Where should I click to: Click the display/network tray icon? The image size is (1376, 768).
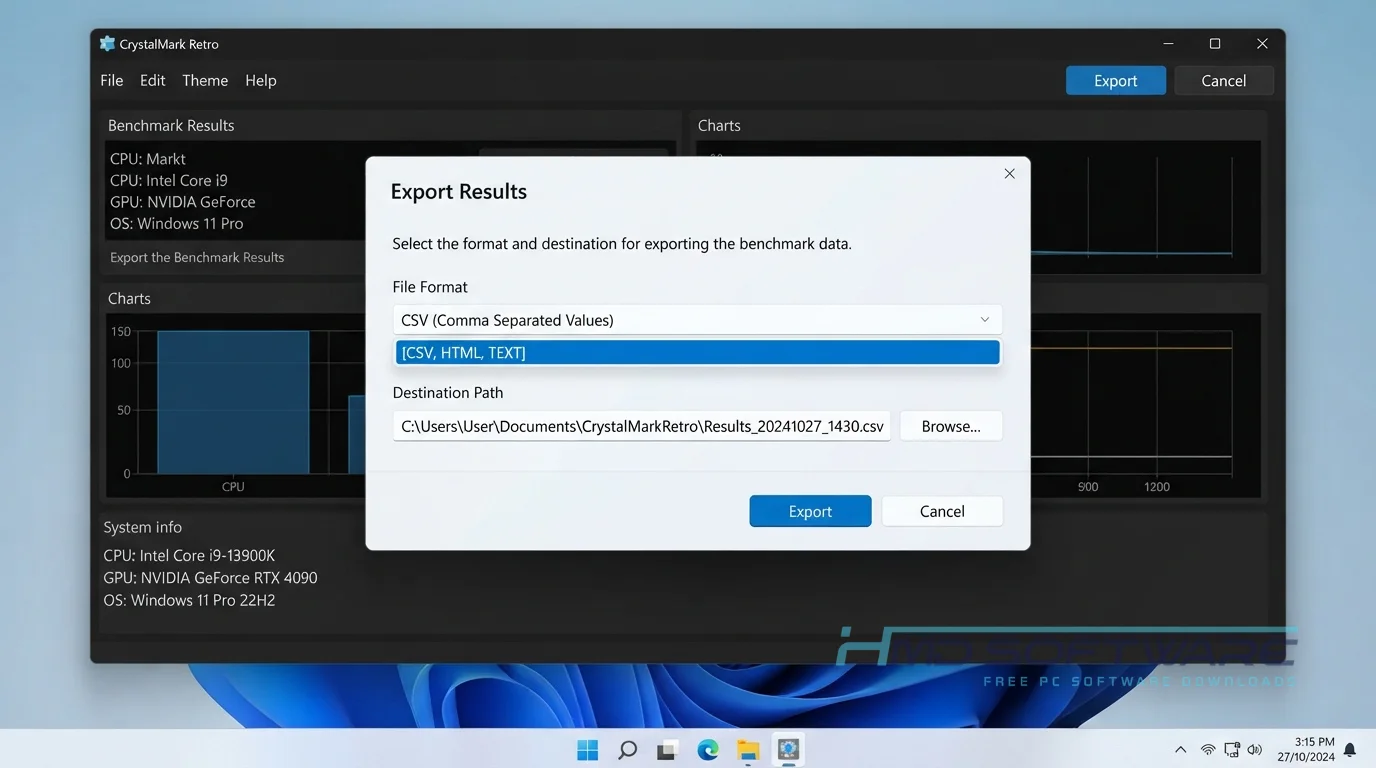[x=1232, y=750]
